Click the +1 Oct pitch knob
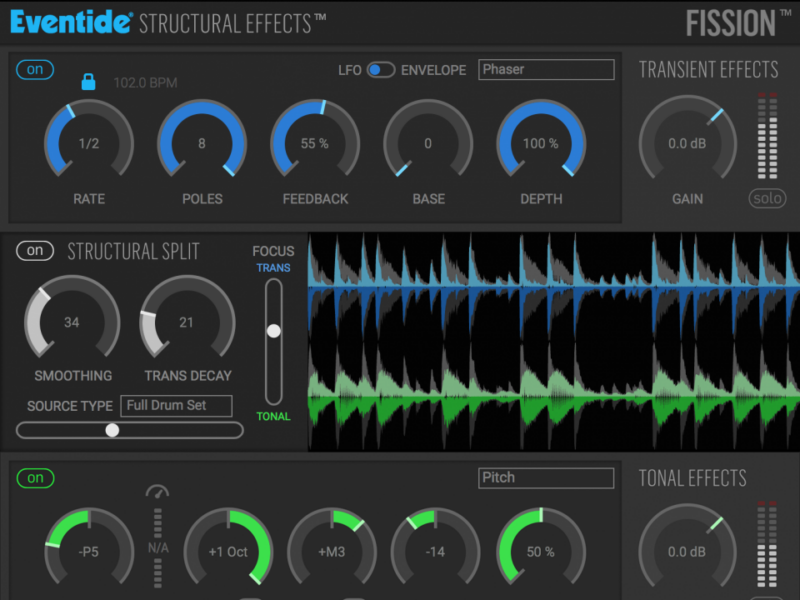This screenshot has width=800, height=600. [228, 552]
